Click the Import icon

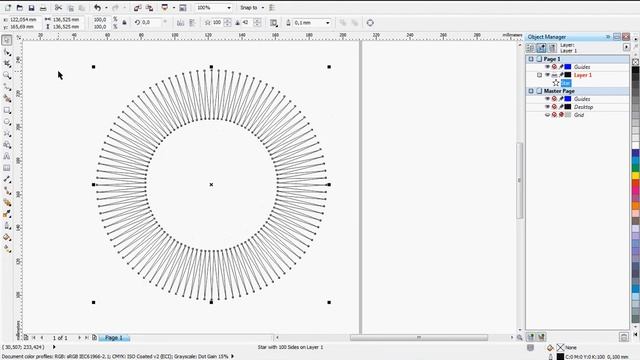[138, 8]
